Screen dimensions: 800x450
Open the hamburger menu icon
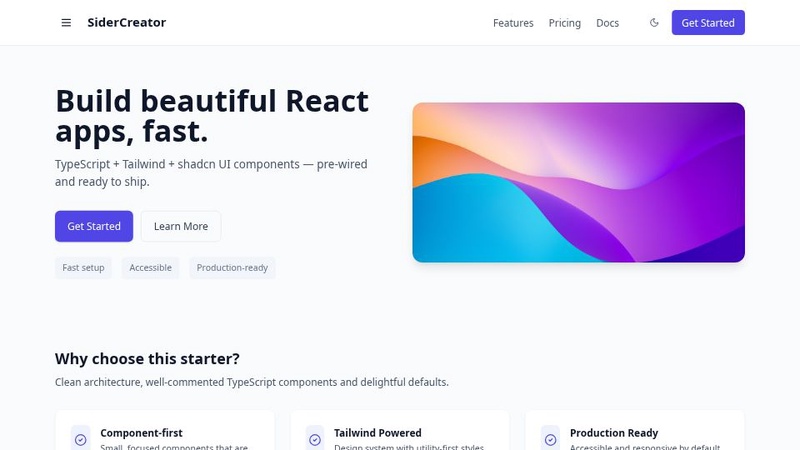pyautogui.click(x=66, y=22)
